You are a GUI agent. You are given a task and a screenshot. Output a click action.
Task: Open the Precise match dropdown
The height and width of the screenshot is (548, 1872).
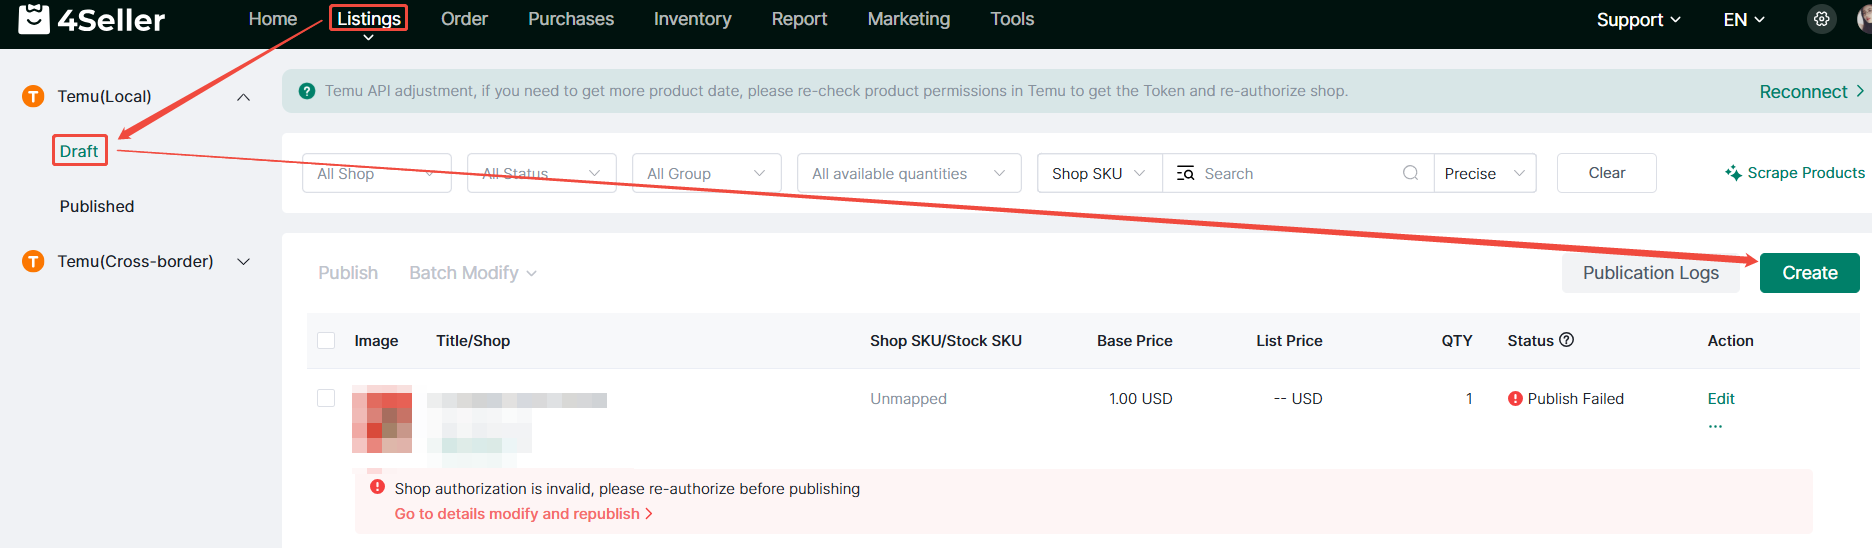(x=1485, y=173)
